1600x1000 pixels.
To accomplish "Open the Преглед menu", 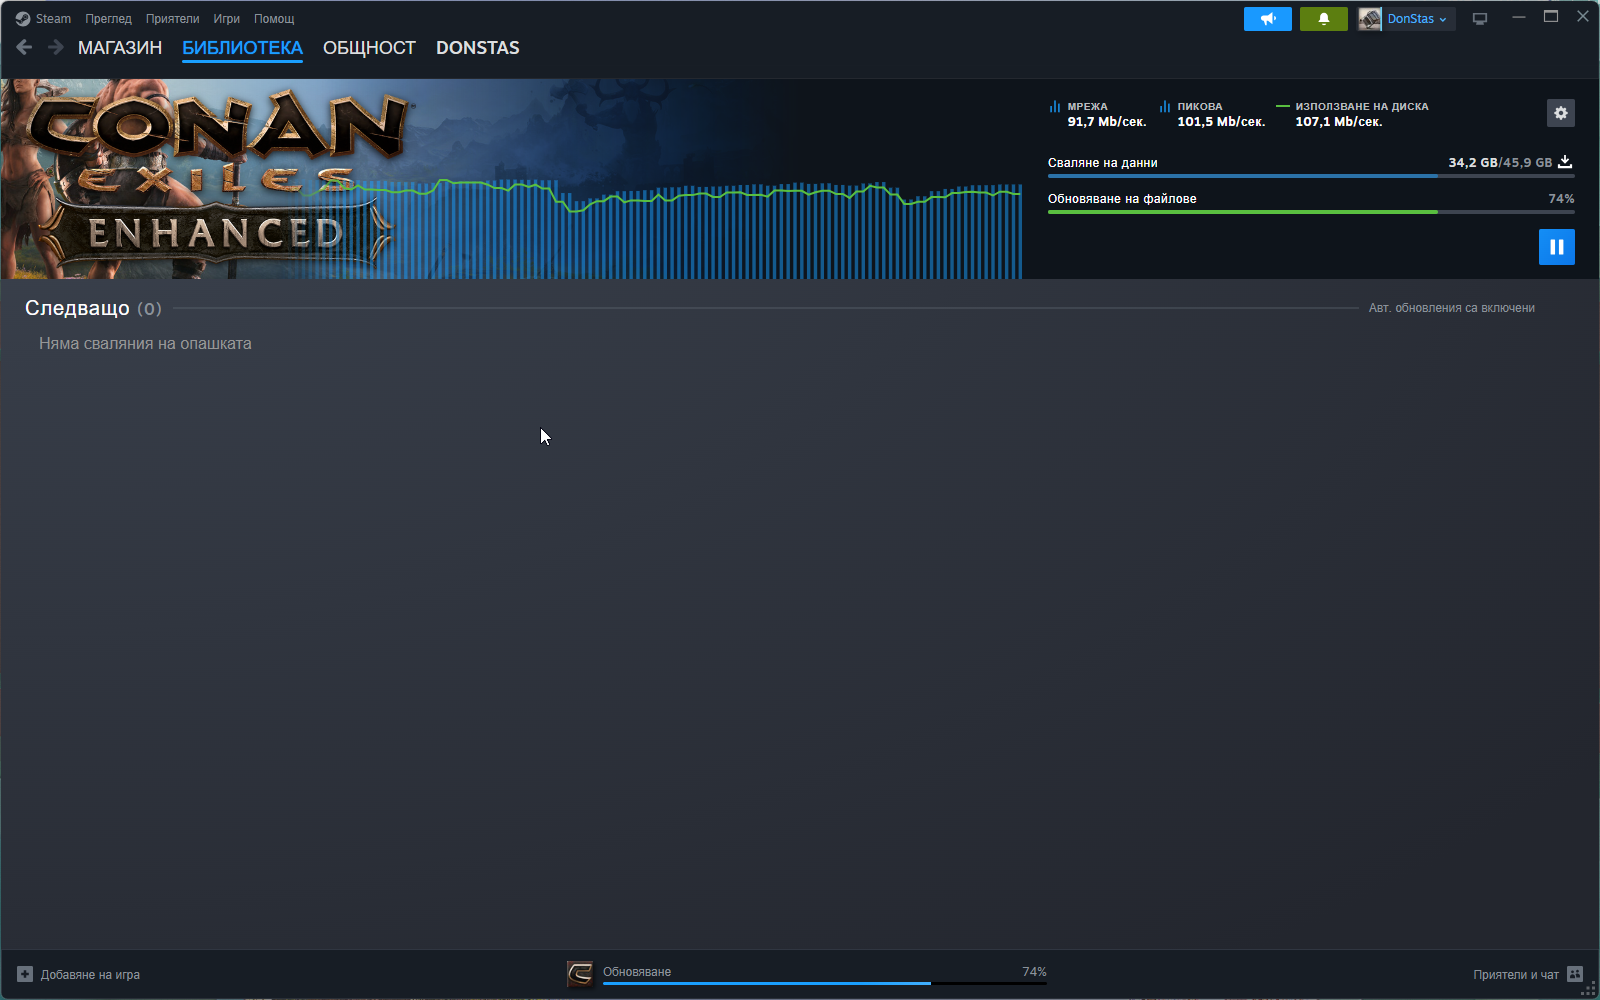I will click(x=108, y=19).
